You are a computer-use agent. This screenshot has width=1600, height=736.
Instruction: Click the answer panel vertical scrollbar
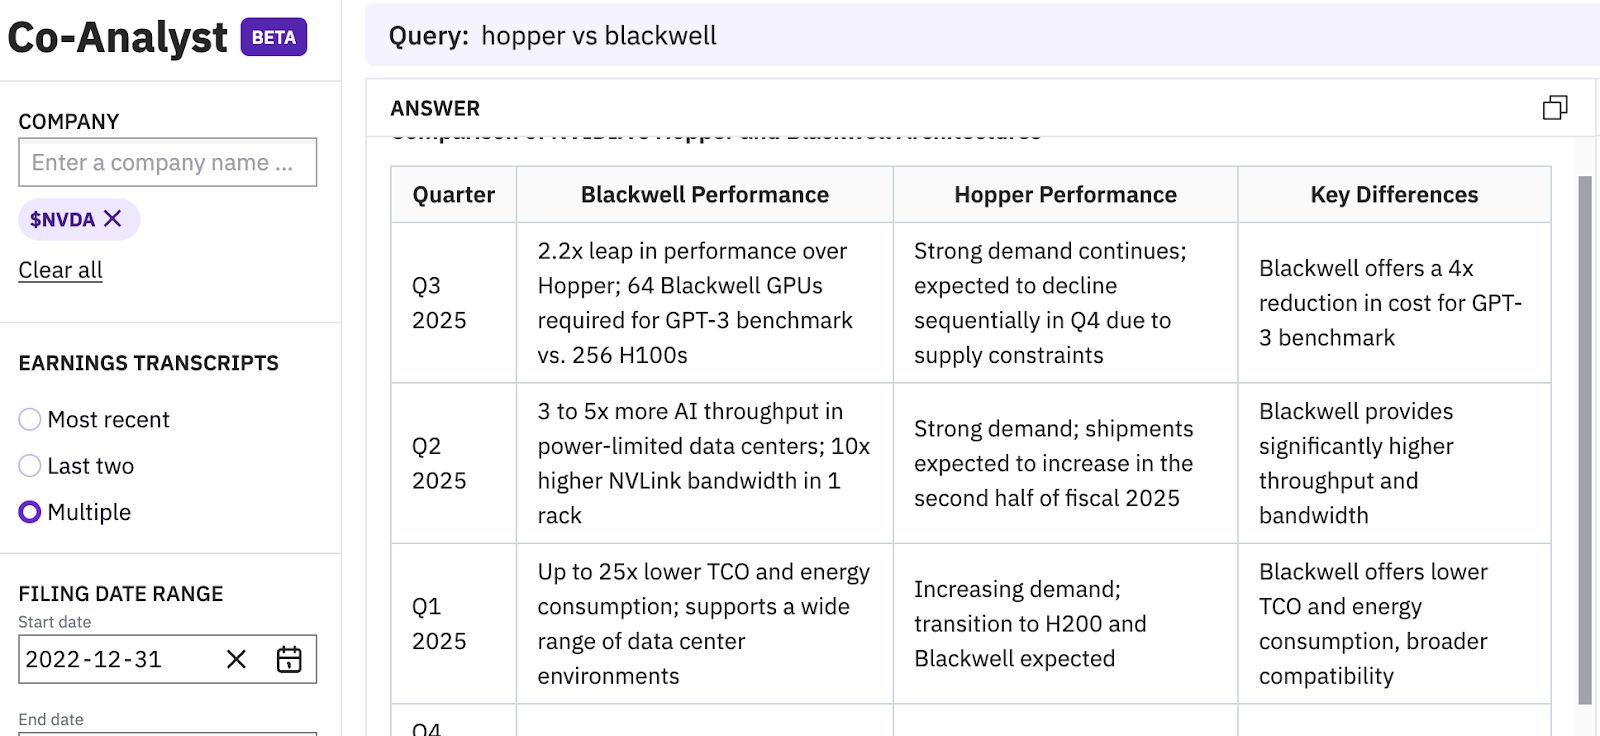1584,440
